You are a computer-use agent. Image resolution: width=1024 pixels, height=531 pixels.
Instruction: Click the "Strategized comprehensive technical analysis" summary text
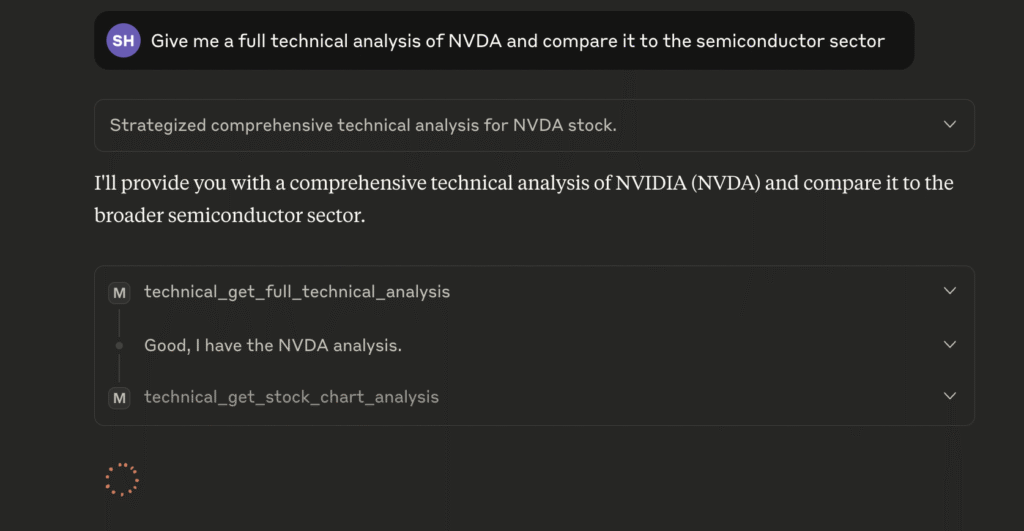pyautogui.click(x=363, y=125)
